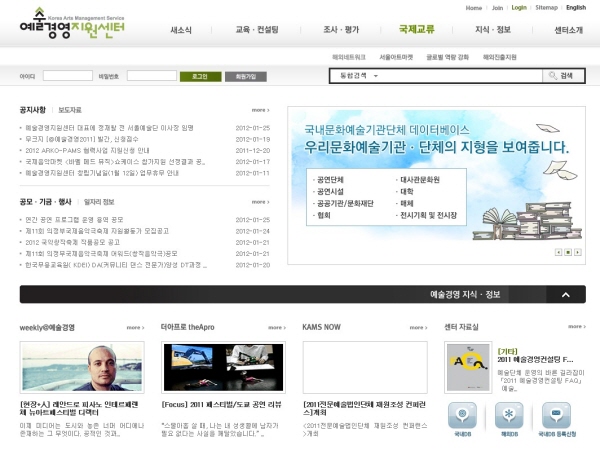Click the Join link at top
600x455 pixels.
point(497,8)
